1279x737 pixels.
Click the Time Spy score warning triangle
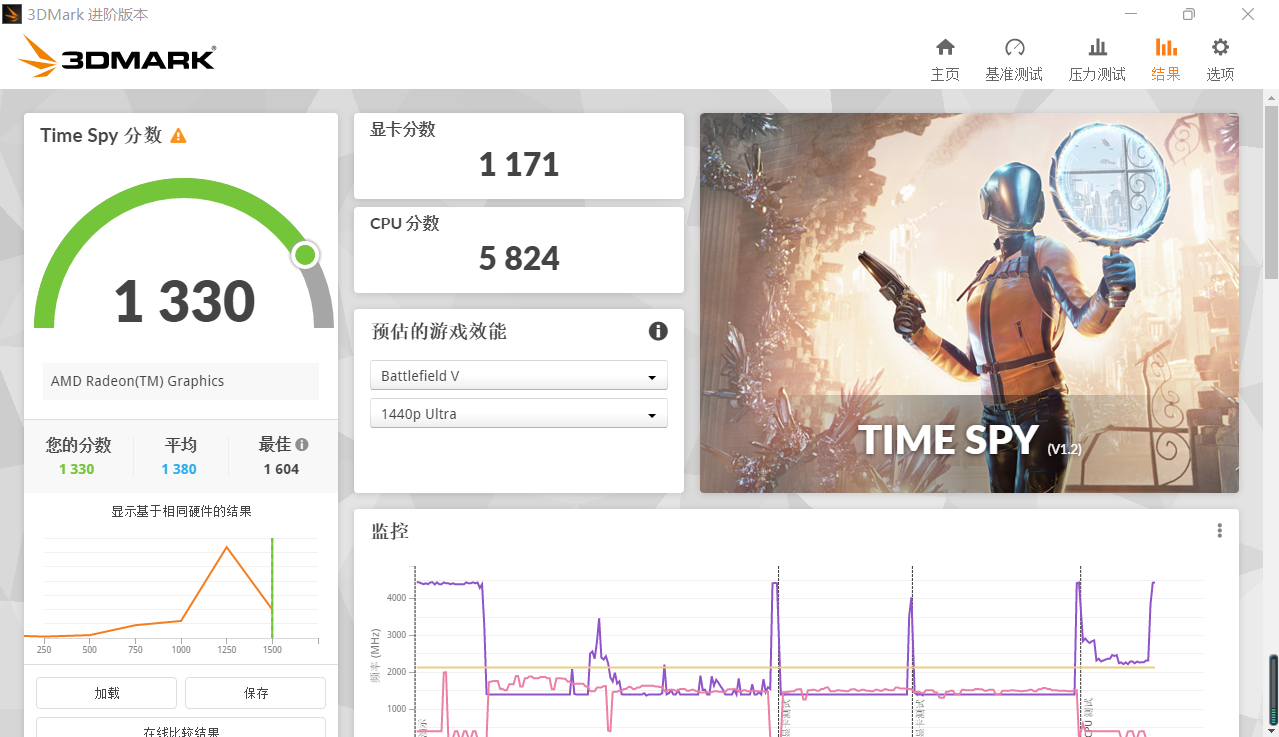point(178,135)
